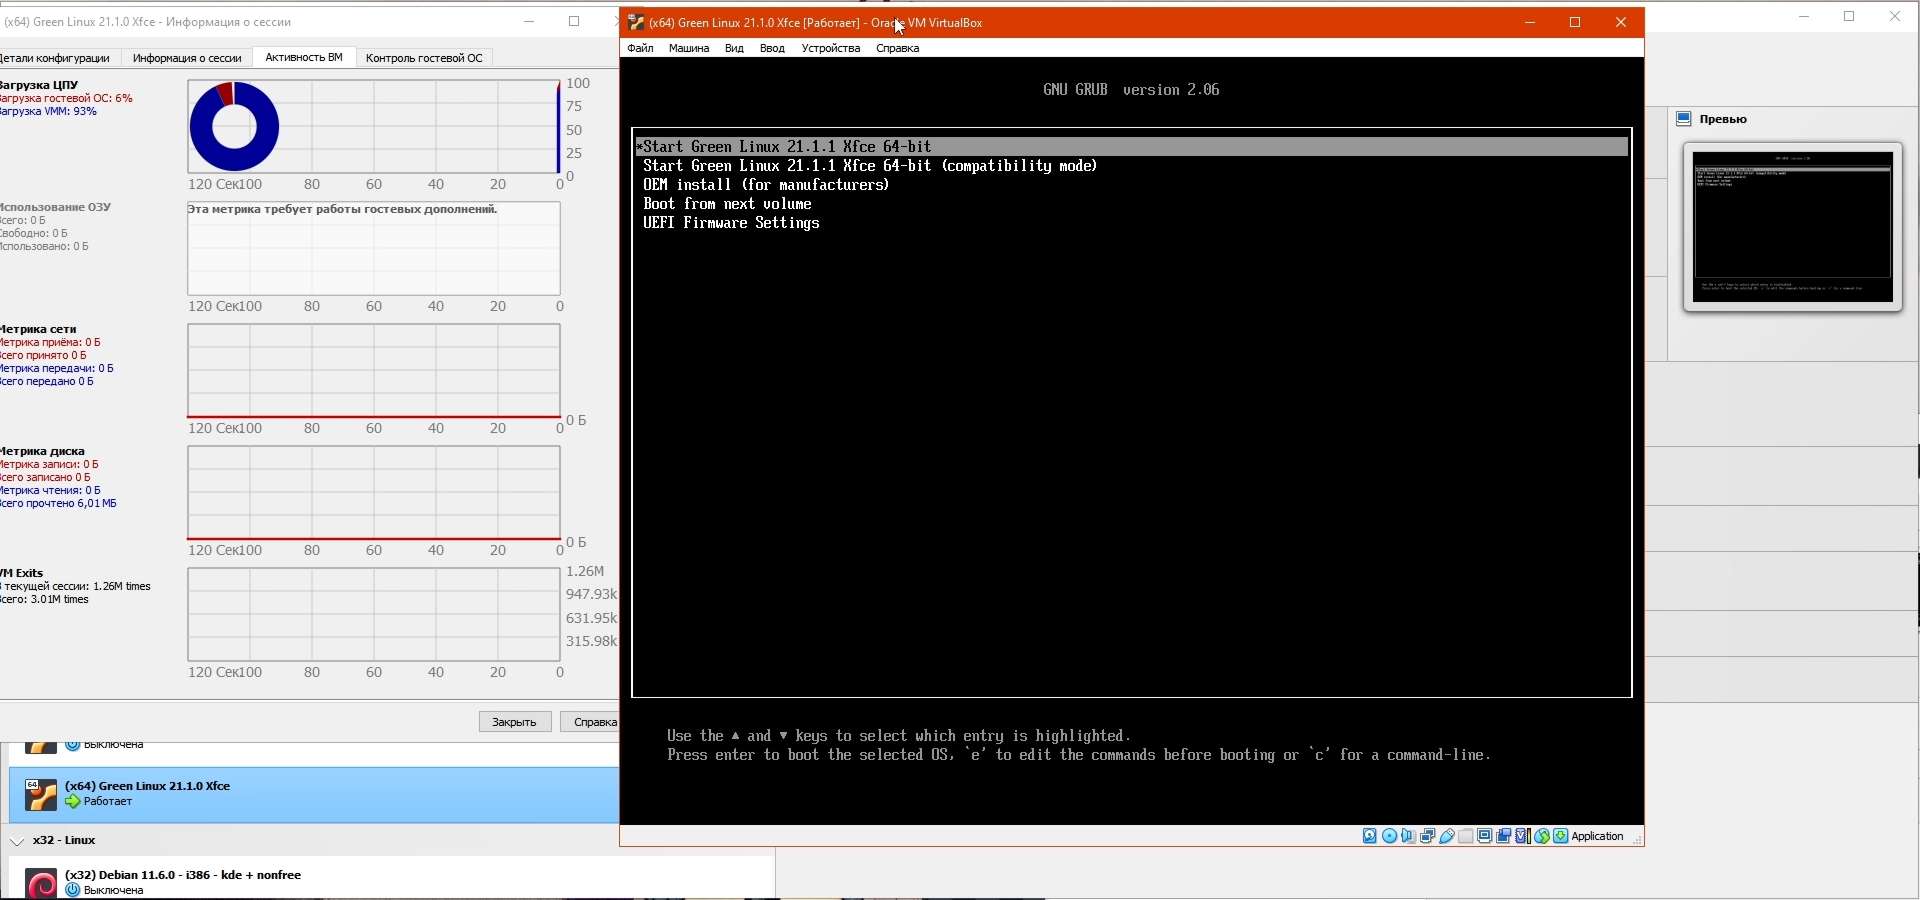1920x900 pixels.
Task: Switch to the Детали конфигурации tab
Action: coord(58,58)
